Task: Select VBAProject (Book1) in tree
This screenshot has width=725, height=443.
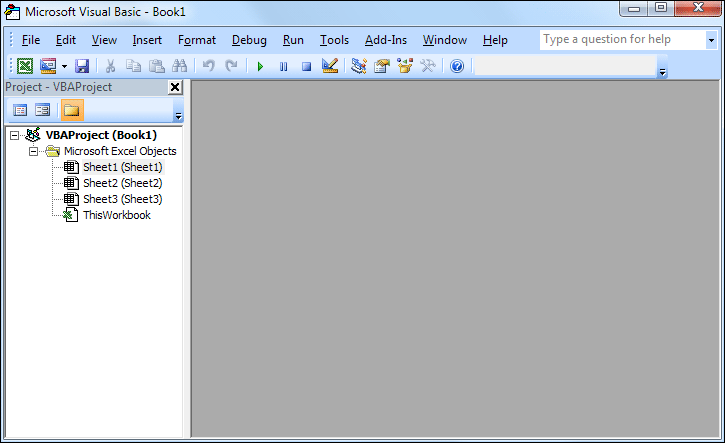Action: click(x=101, y=135)
